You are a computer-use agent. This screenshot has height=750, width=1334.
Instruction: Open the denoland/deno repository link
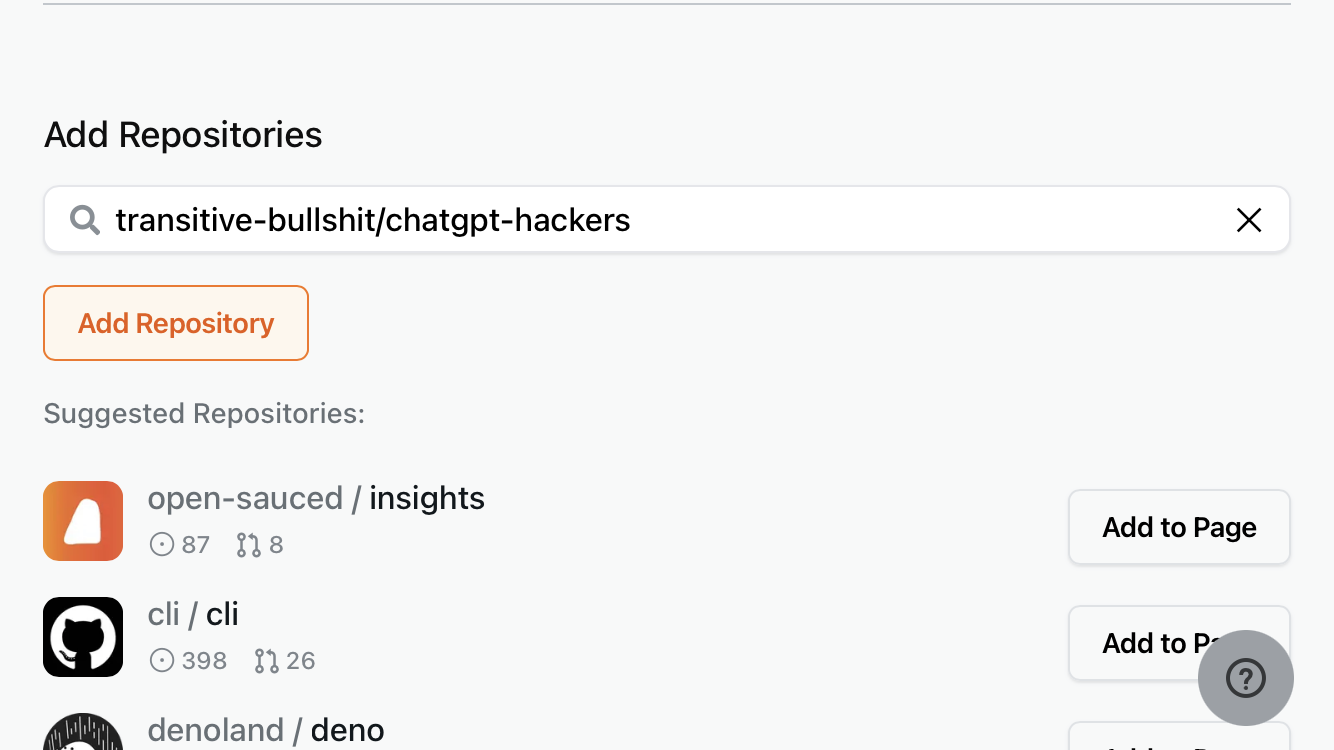pos(266,730)
